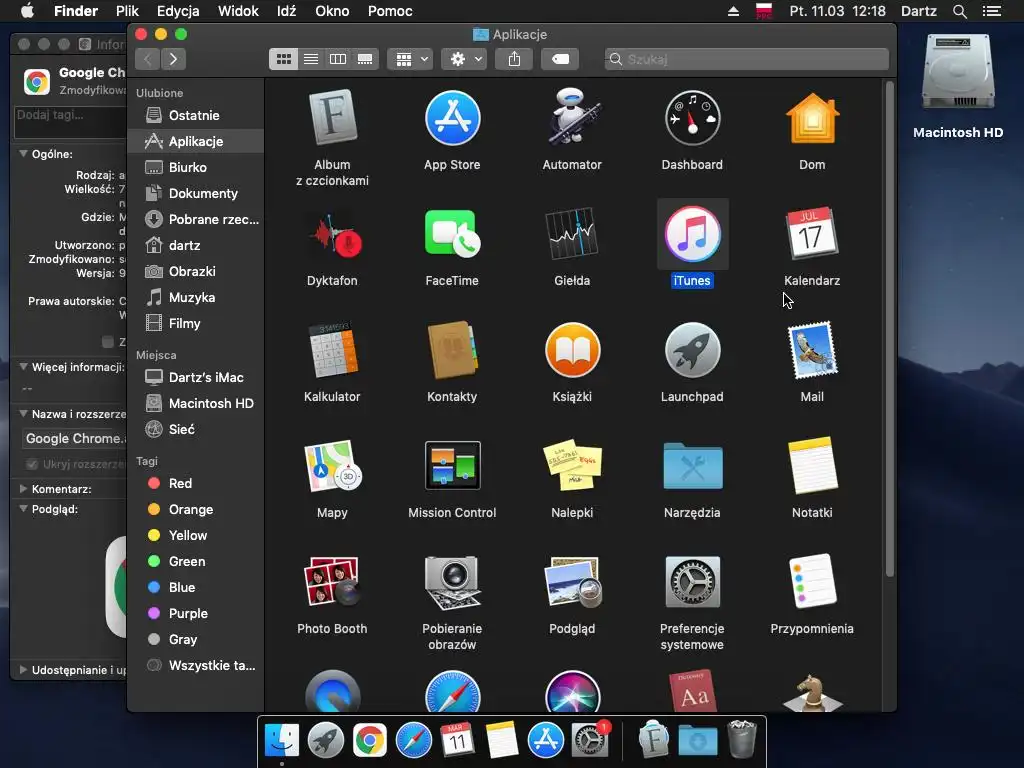The width and height of the screenshot is (1024, 768).
Task: Select the Giełda stocks app icon
Action: (x=572, y=234)
